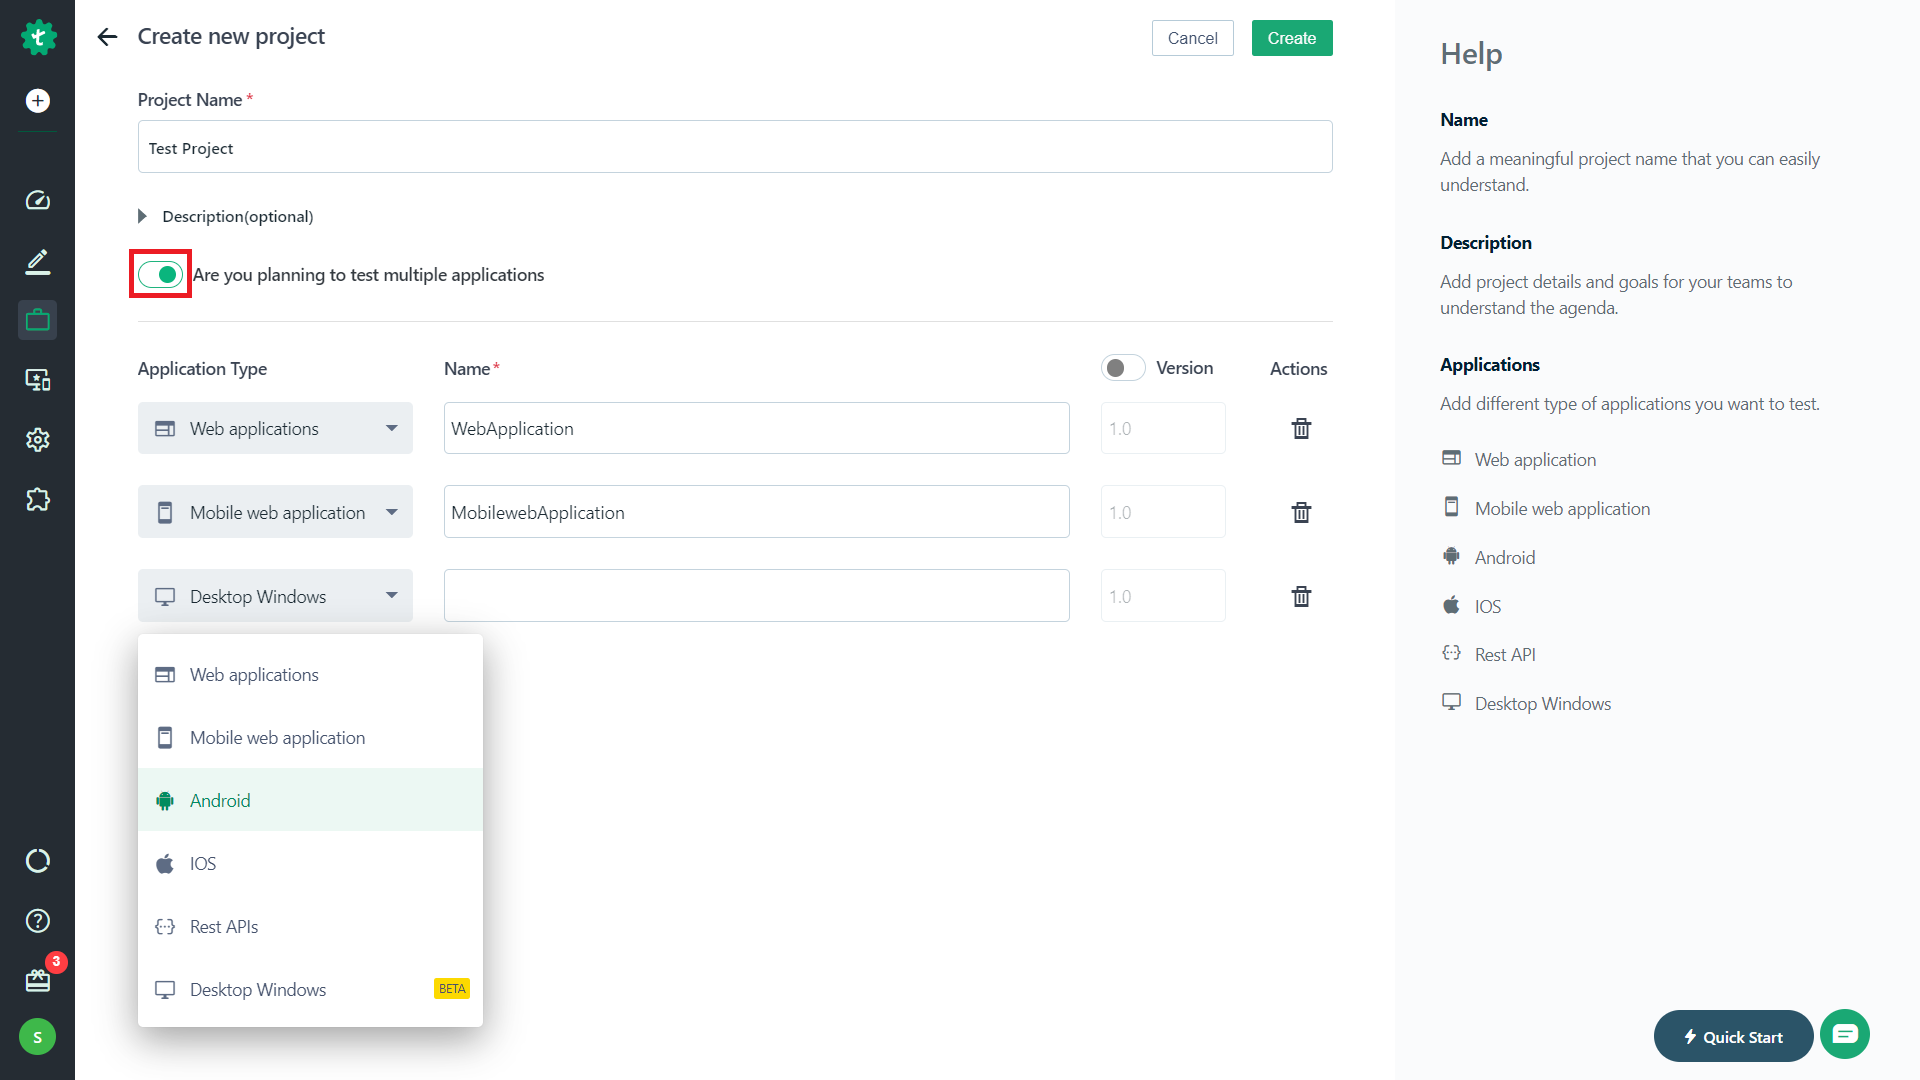Click Rest API in the Help panel

[x=1504, y=654]
